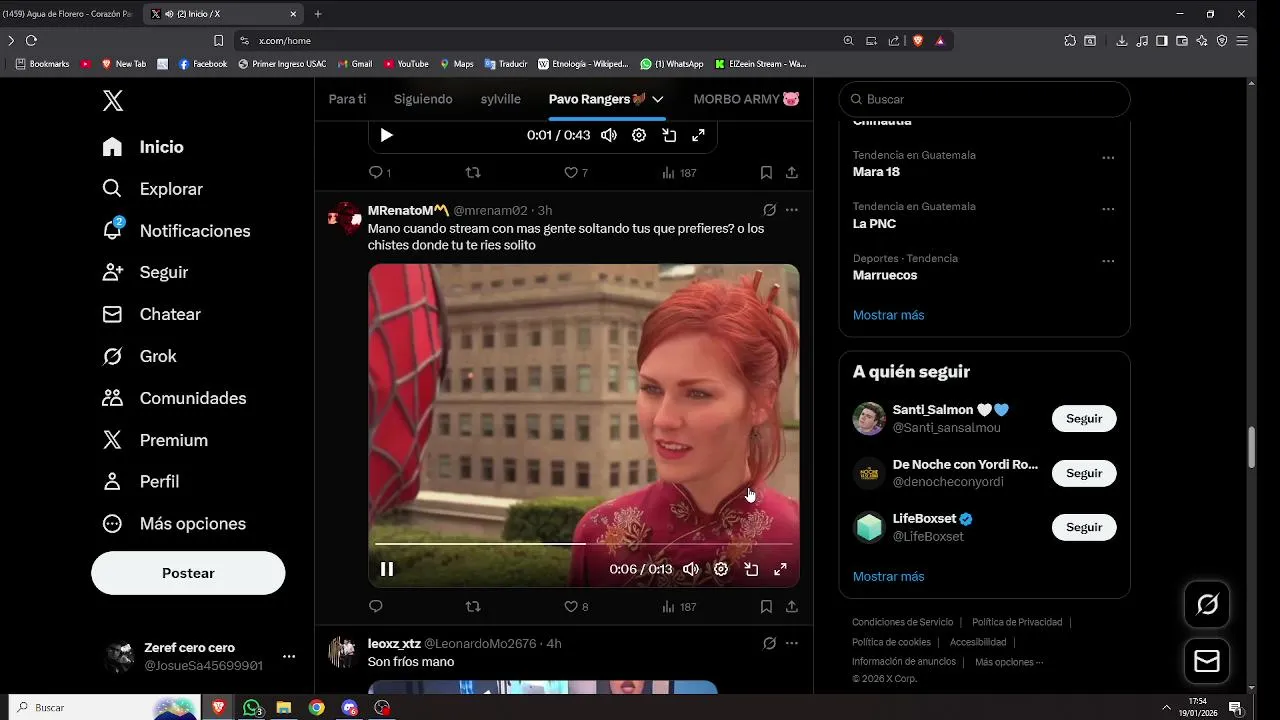Open the floating Grok button

(1207, 604)
